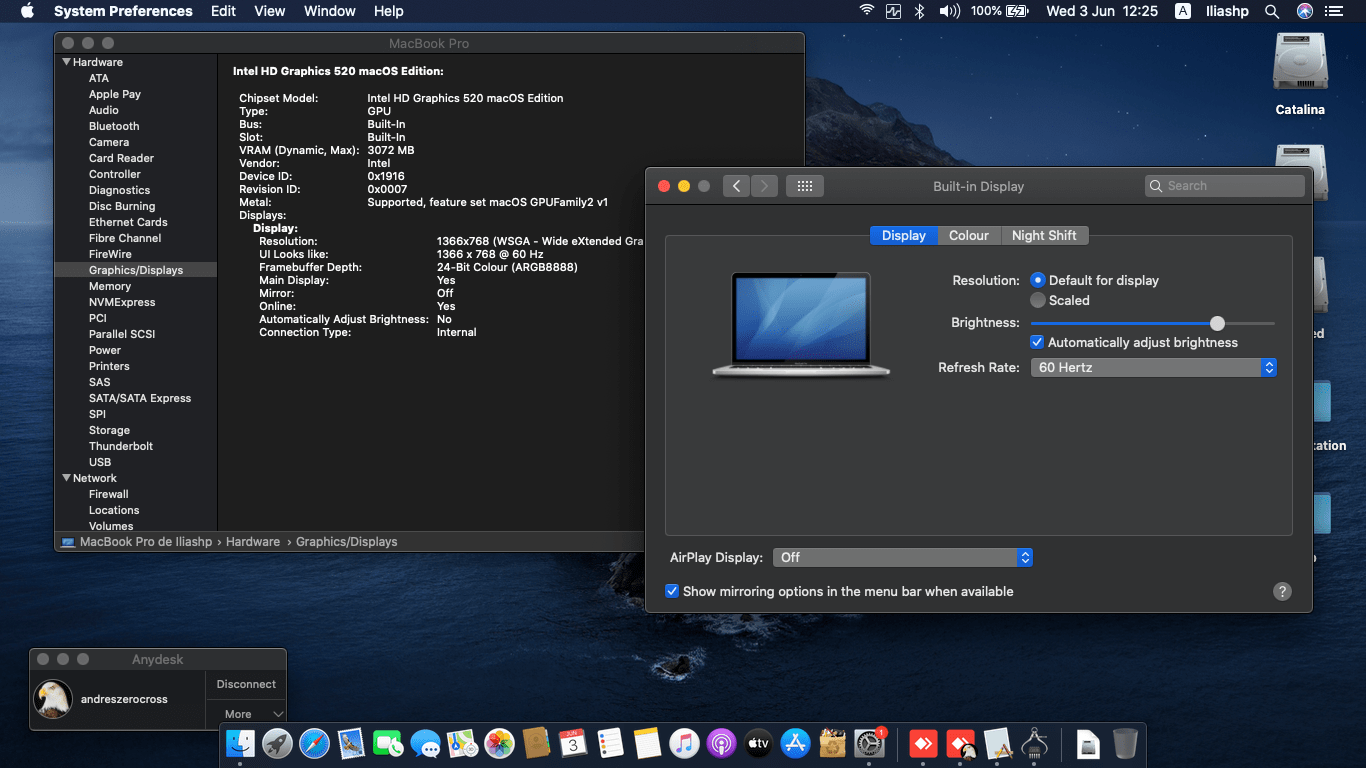Choose the Scaled resolution option

point(1038,300)
